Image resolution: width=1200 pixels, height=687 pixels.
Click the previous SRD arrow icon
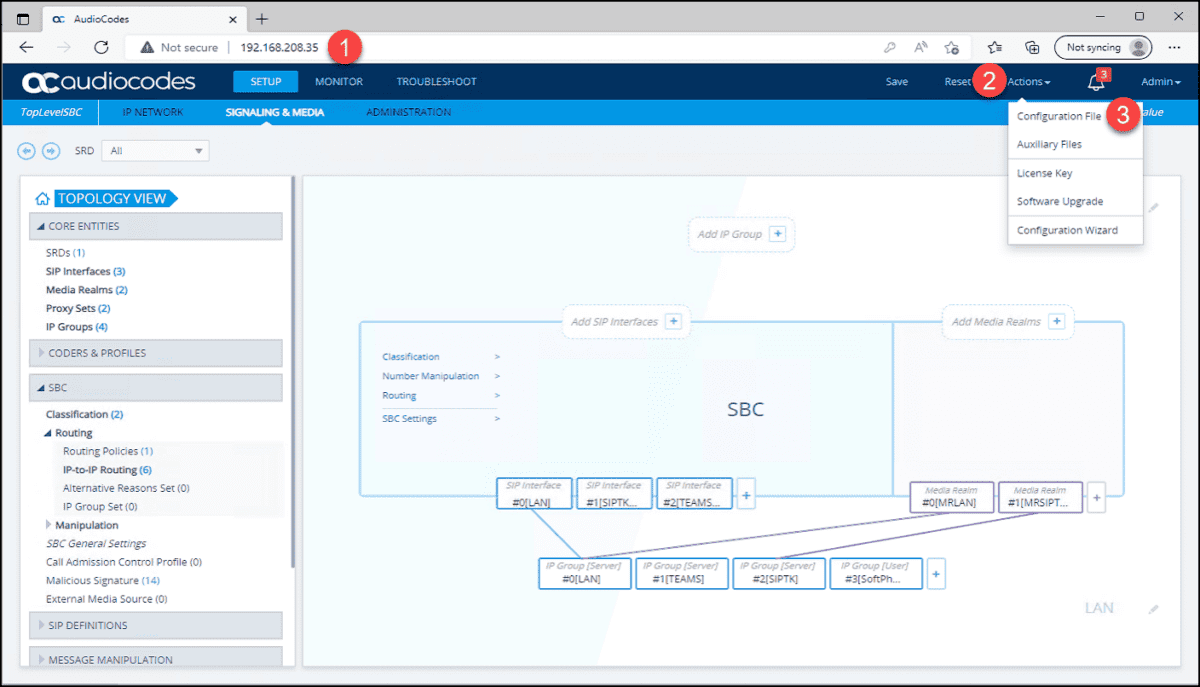tap(27, 151)
